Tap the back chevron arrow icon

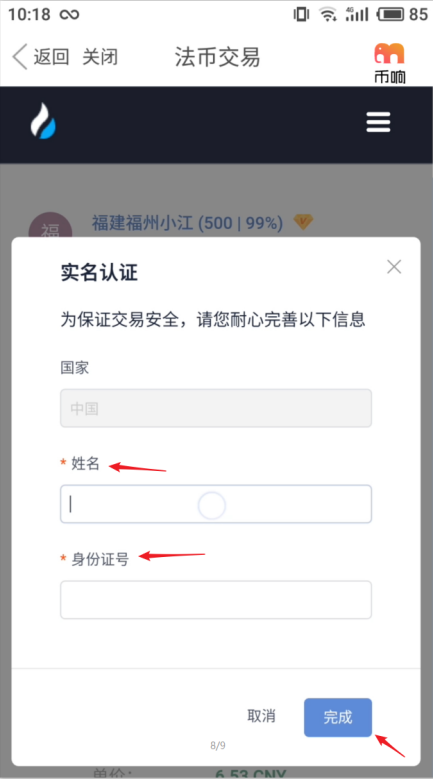(19, 57)
